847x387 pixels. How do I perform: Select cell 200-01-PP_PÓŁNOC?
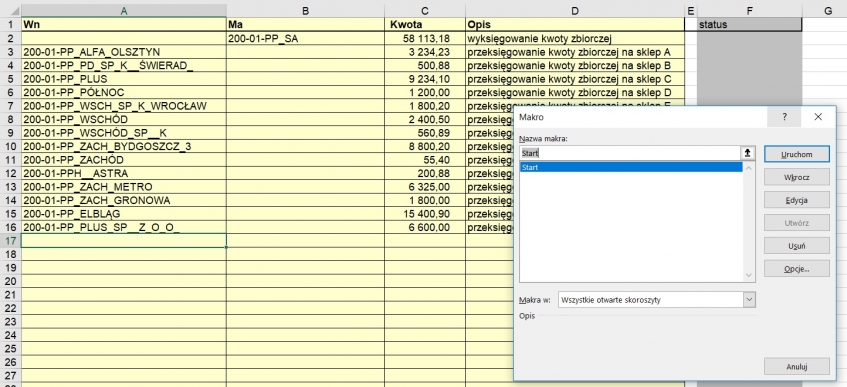pyautogui.click(x=124, y=92)
